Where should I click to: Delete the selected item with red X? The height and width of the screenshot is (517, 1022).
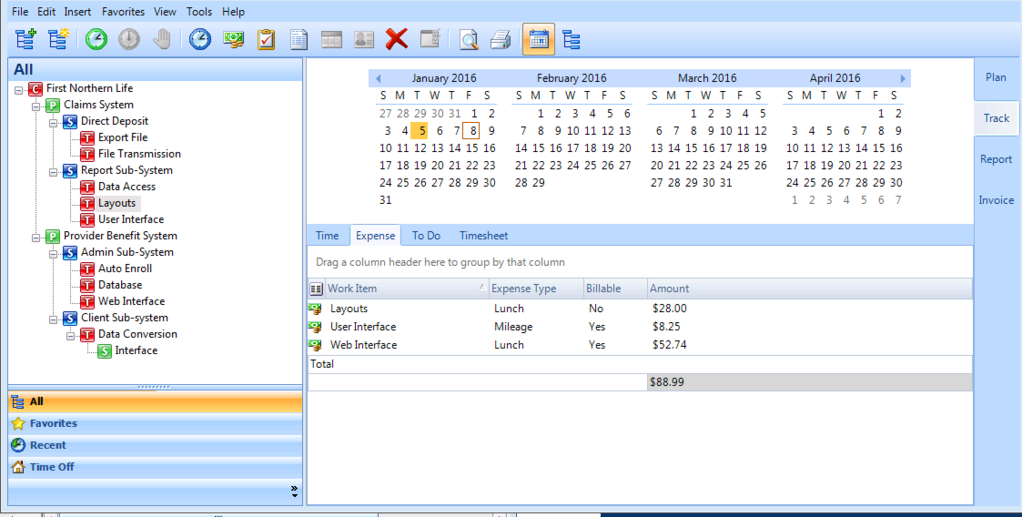396,40
